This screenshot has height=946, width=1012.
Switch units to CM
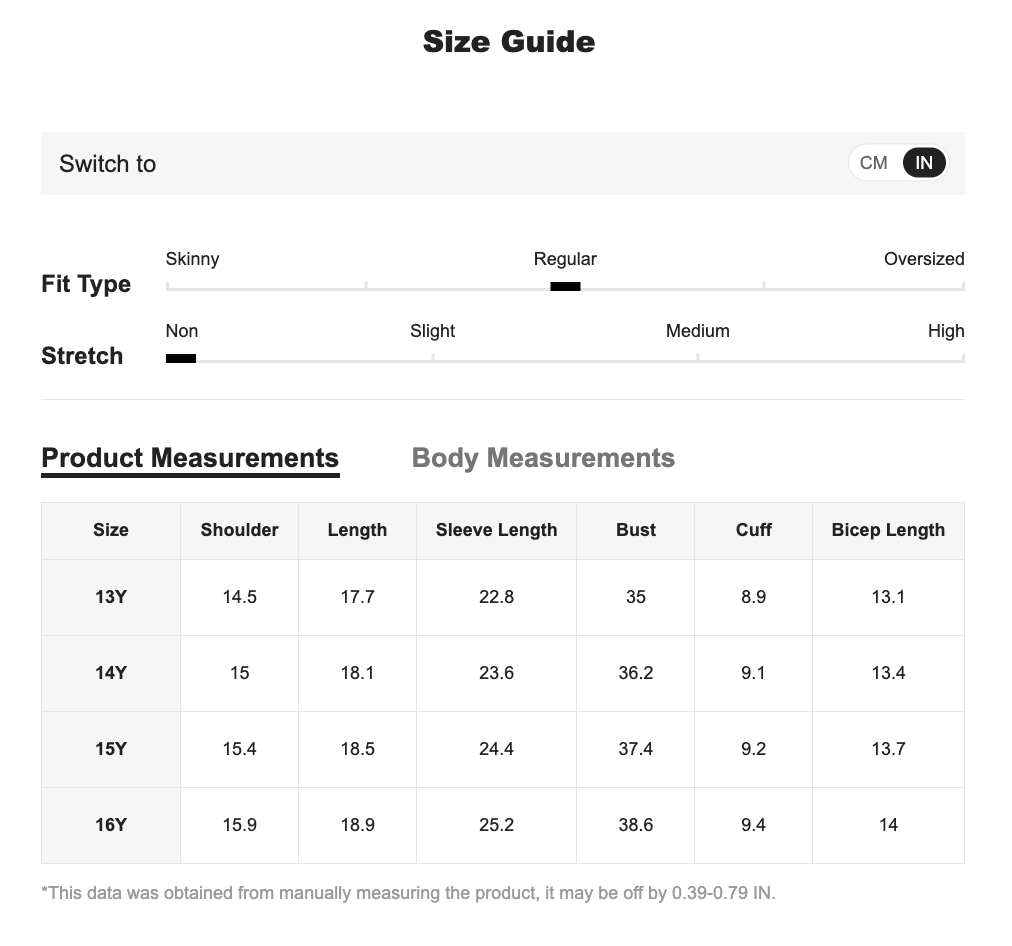[873, 163]
